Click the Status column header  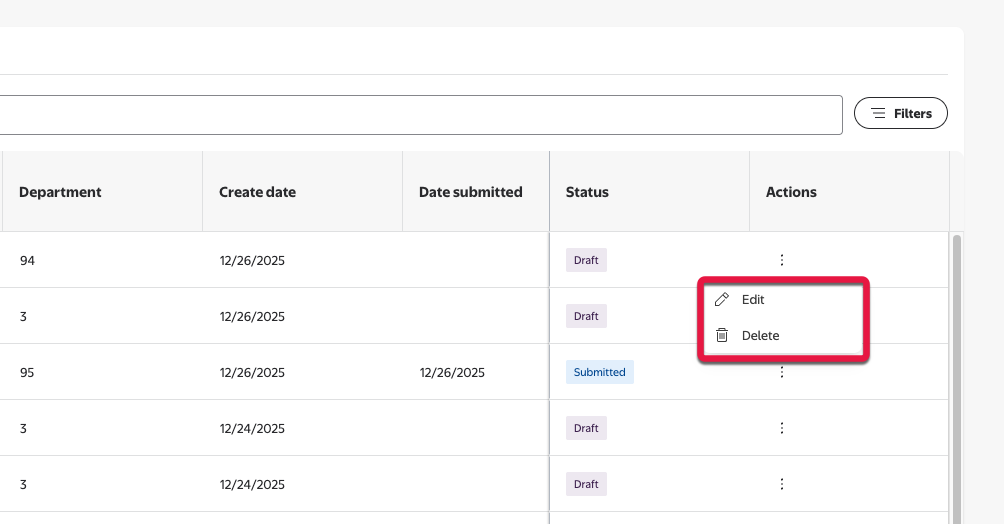[587, 192]
